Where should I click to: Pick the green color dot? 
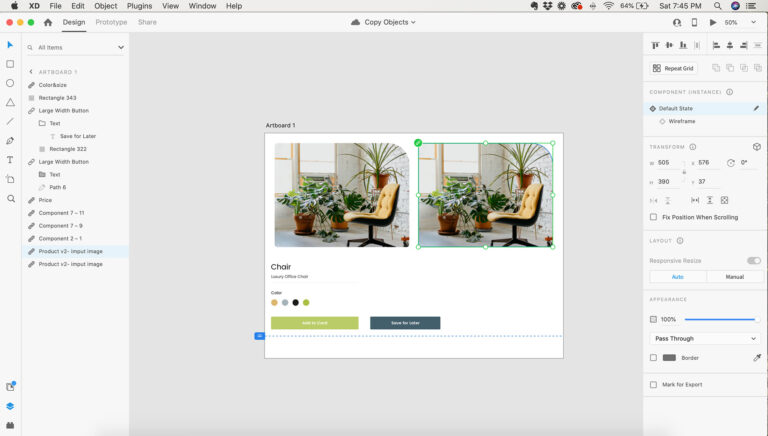pyautogui.click(x=306, y=302)
